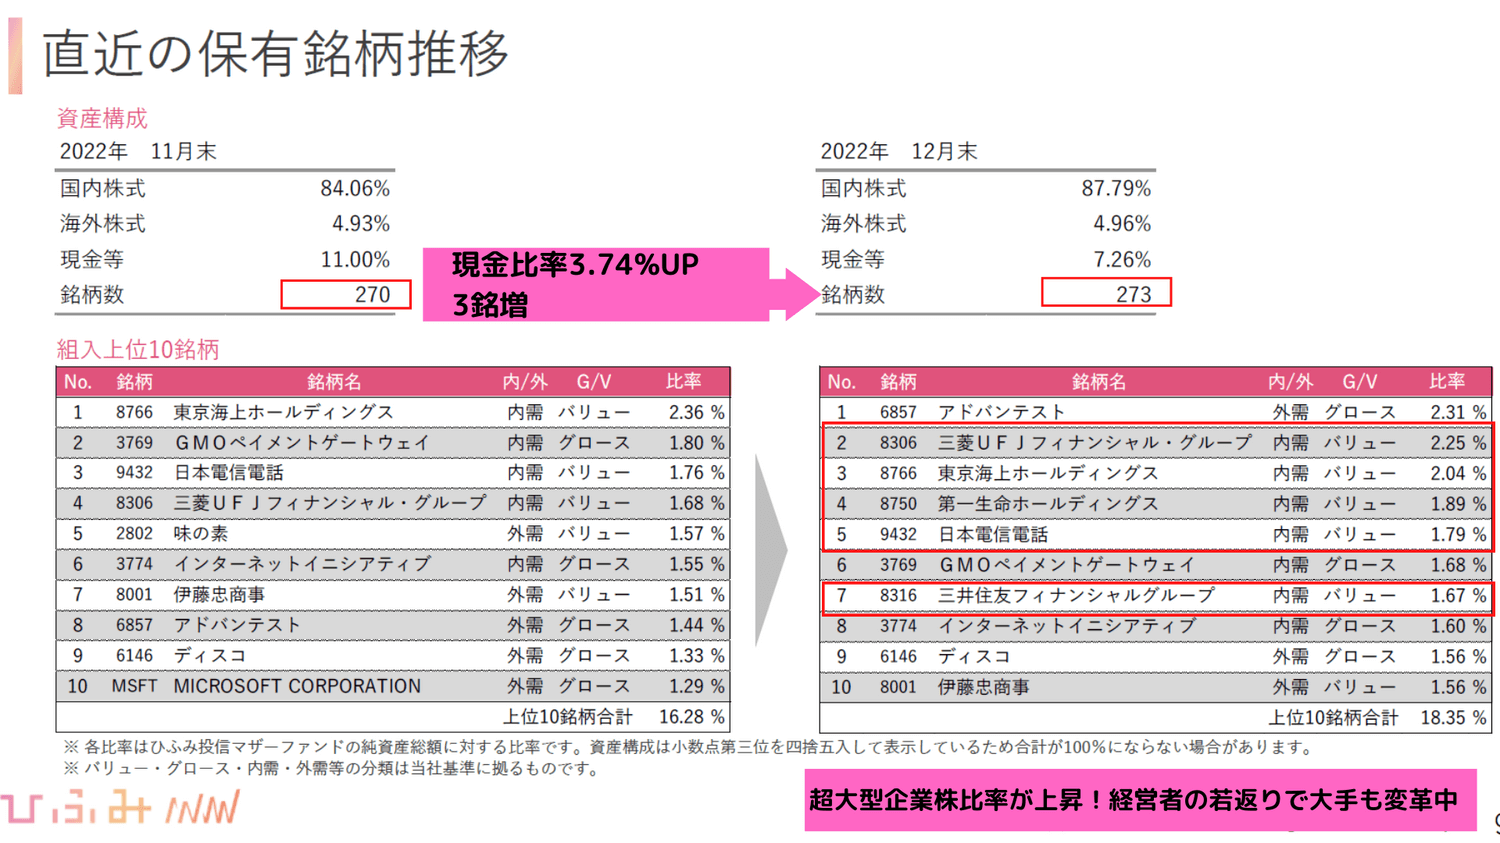Select the November 国内株式 value 84.06%
This screenshot has height=843, width=1500.
tap(355, 188)
